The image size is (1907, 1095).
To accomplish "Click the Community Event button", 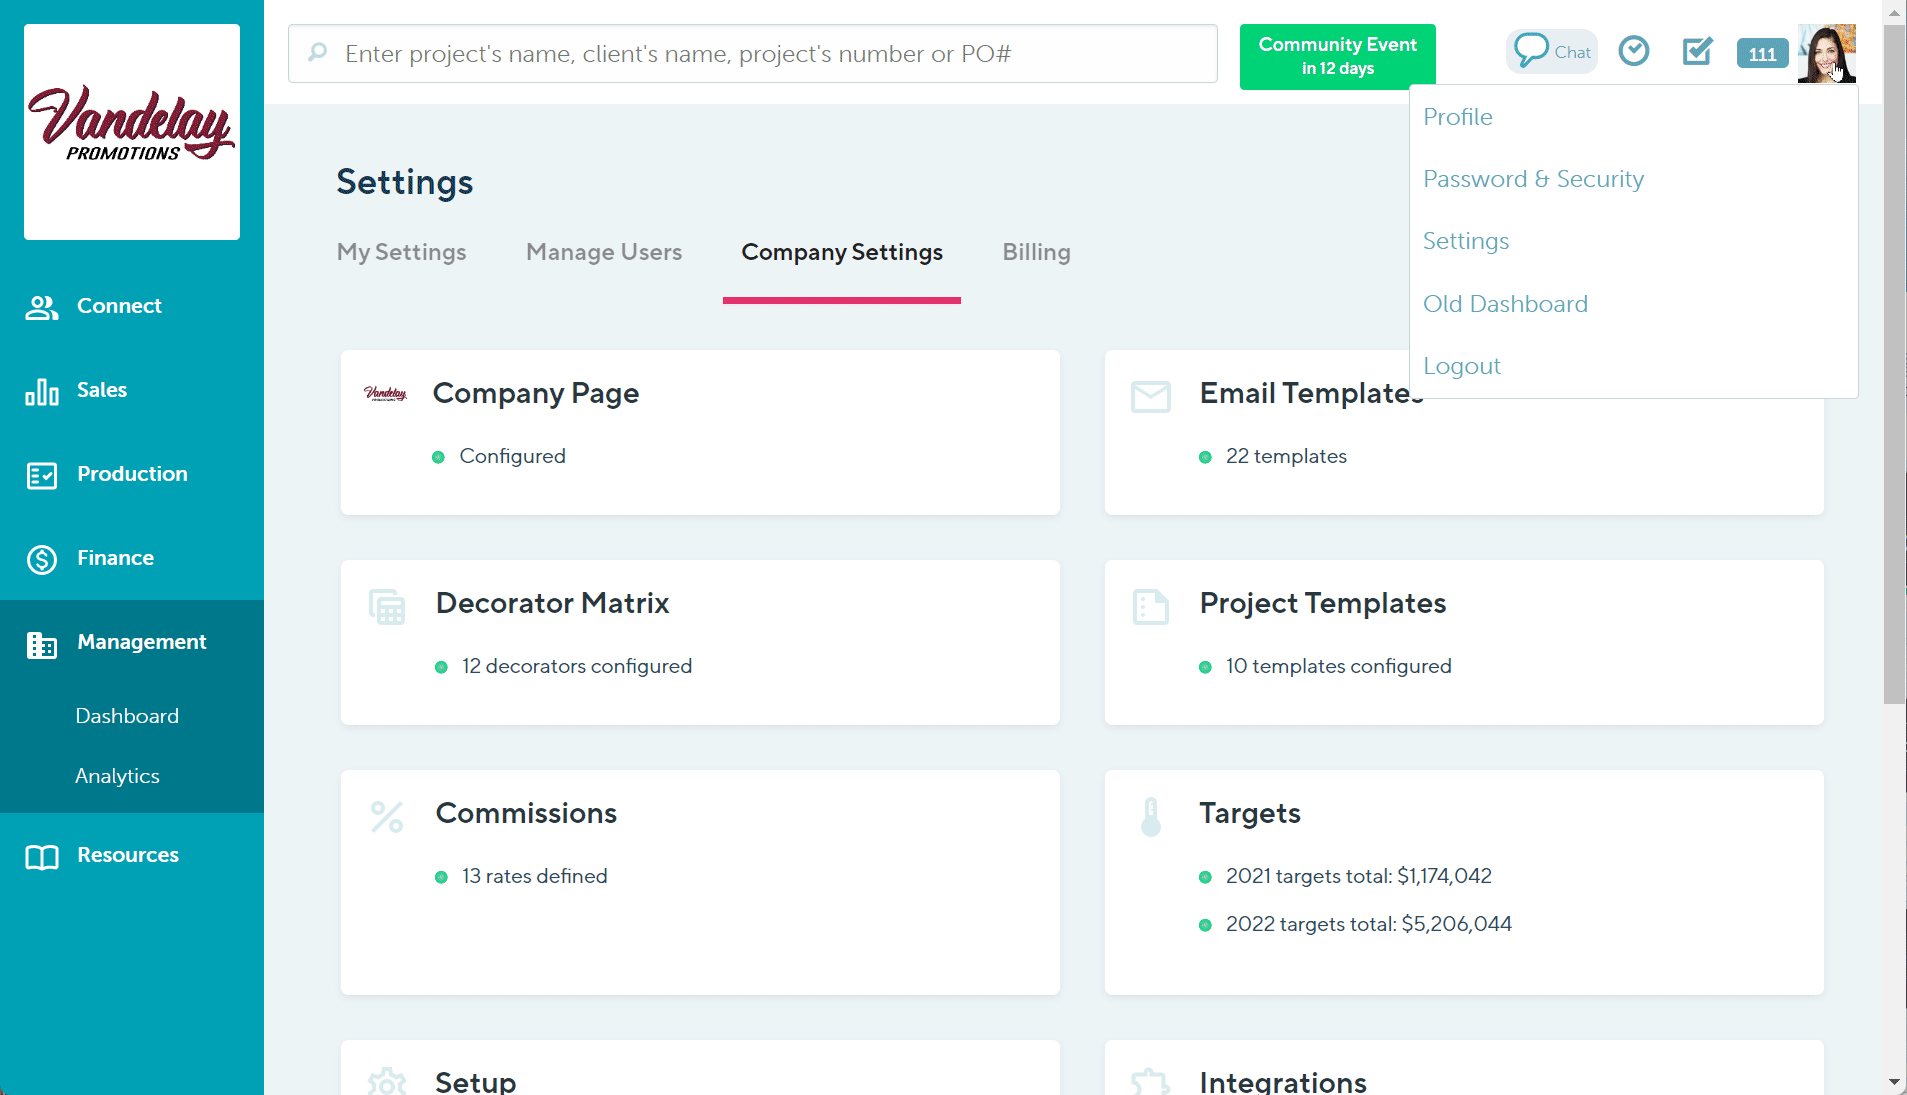I will click(1337, 56).
